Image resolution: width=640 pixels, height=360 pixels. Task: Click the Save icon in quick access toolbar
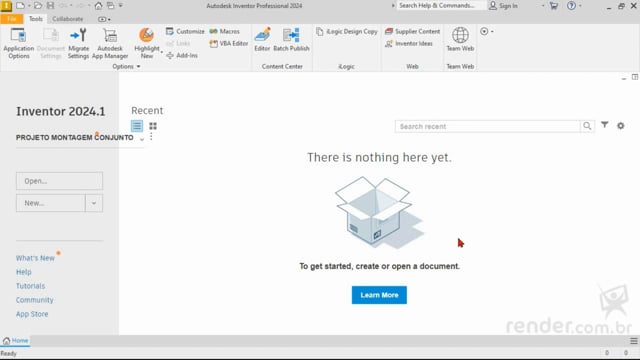coord(50,6)
